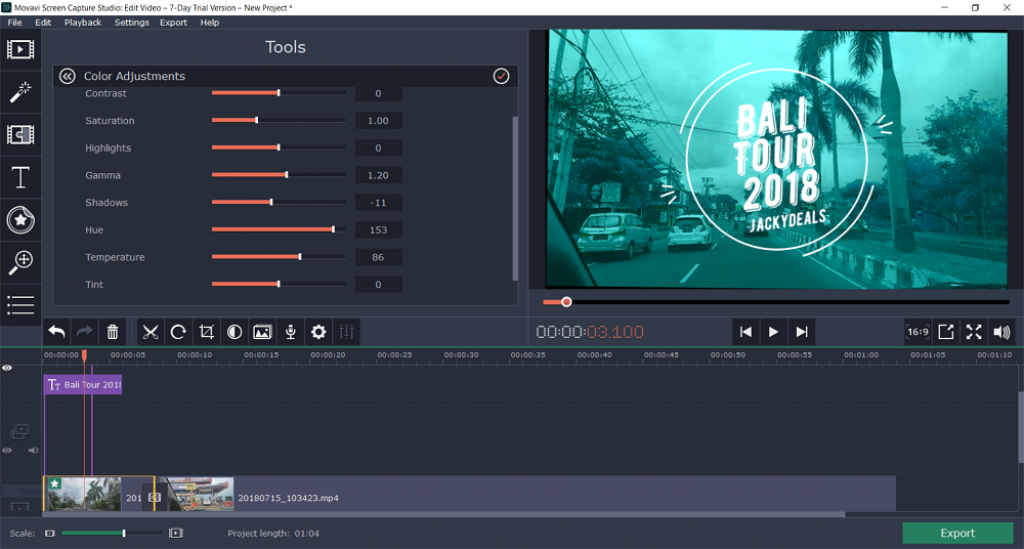Click the Undo arrow button
Screen dimensions: 1024x549
[x=57, y=332]
